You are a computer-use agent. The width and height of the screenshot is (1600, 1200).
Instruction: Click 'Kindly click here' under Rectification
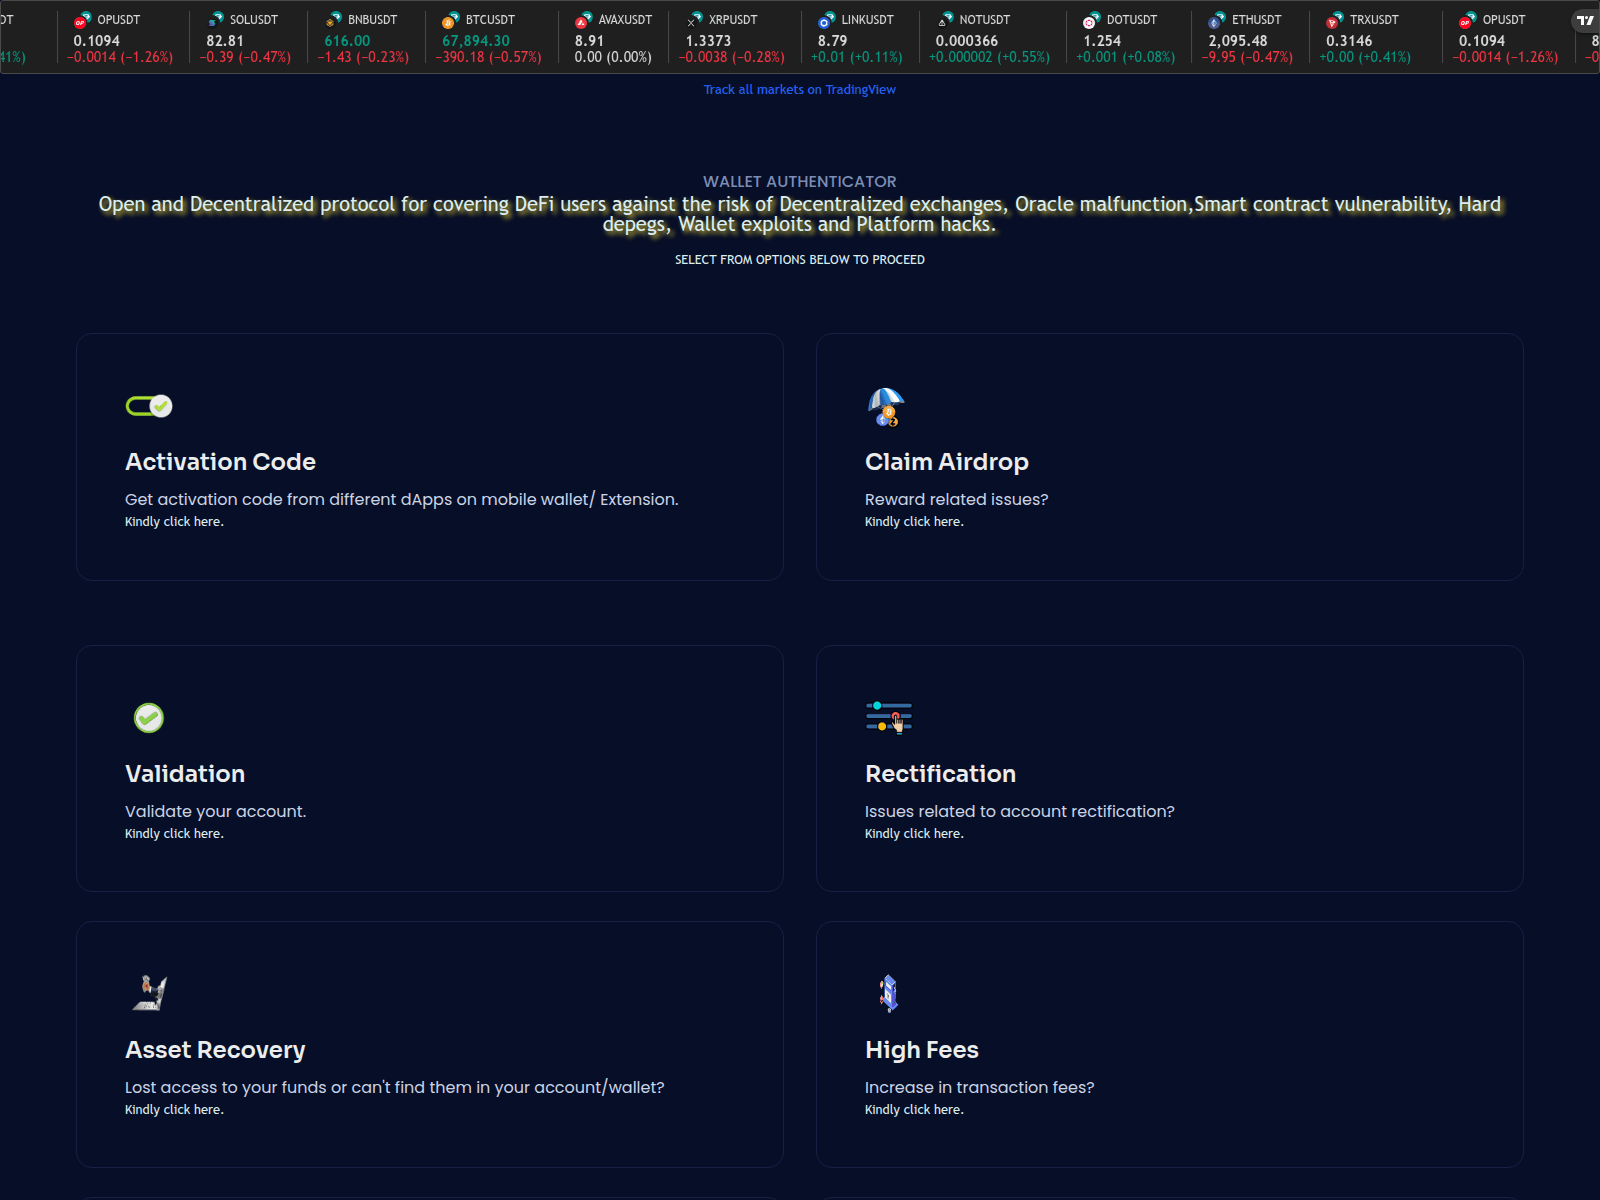click(x=914, y=834)
